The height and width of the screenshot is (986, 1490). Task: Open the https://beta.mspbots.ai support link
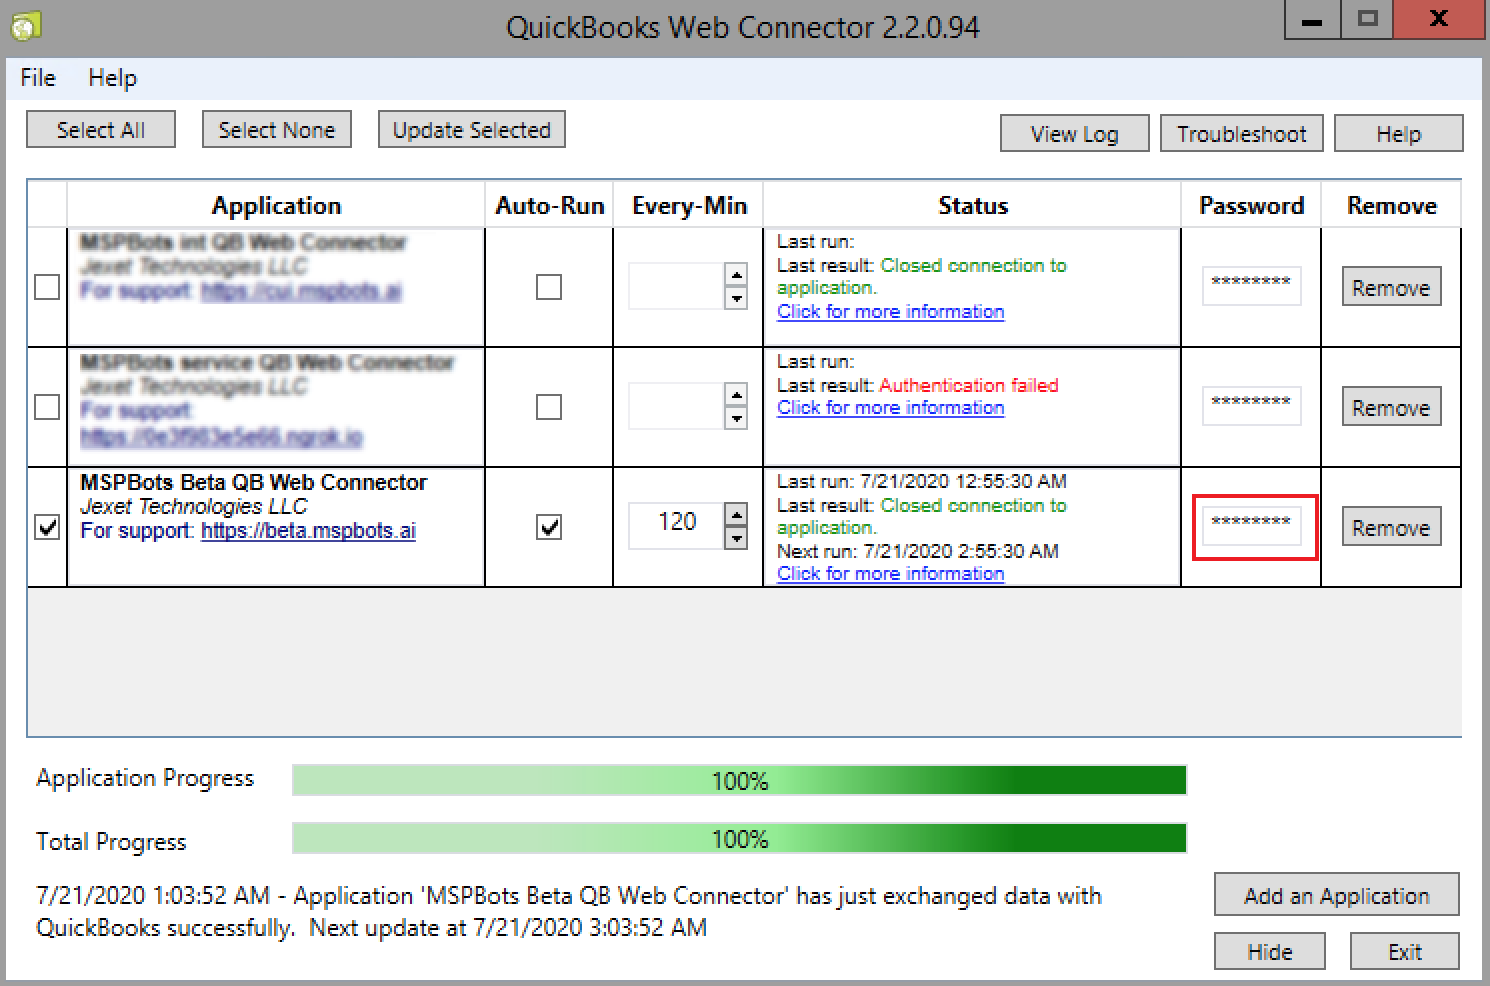pos(308,531)
